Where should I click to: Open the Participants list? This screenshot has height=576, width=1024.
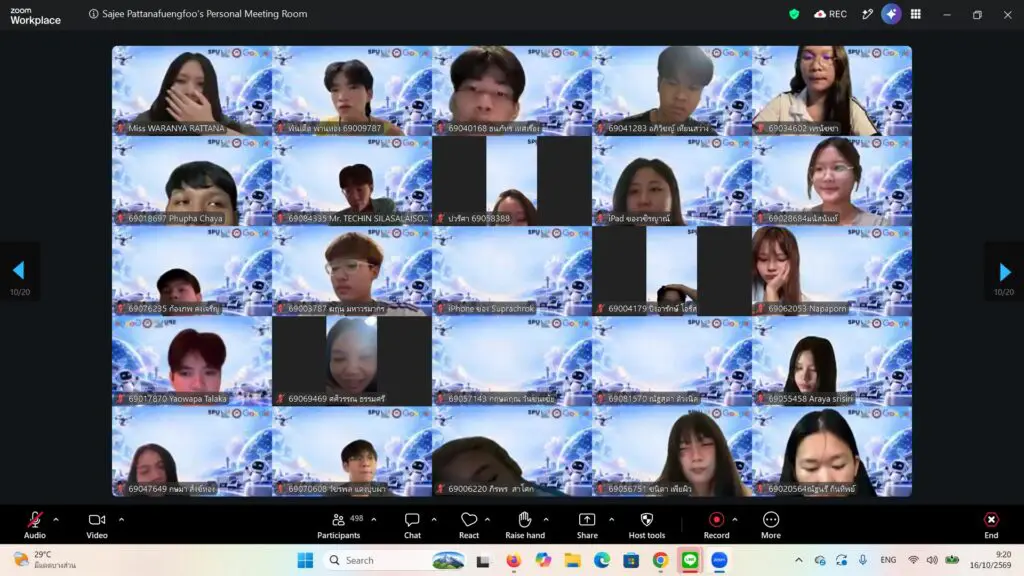pos(338,525)
